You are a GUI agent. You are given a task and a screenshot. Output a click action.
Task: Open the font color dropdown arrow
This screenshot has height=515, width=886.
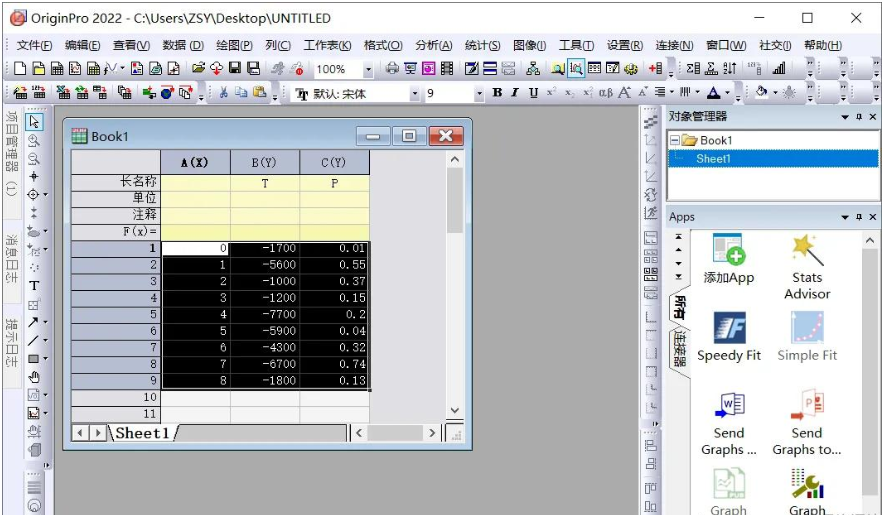point(728,93)
